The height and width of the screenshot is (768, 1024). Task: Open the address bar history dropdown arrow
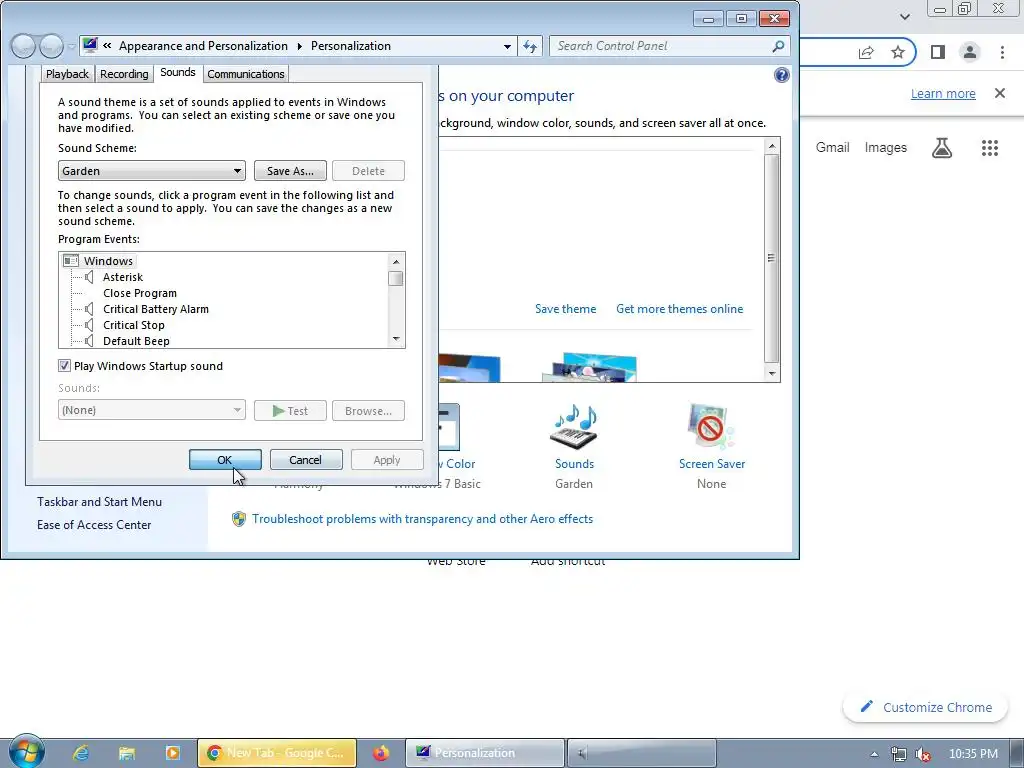pyautogui.click(x=507, y=46)
